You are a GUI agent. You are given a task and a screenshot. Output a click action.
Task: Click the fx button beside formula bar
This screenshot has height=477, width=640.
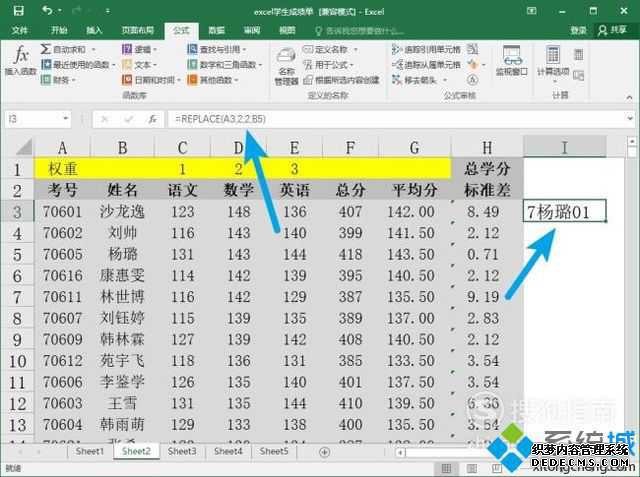(x=152, y=119)
